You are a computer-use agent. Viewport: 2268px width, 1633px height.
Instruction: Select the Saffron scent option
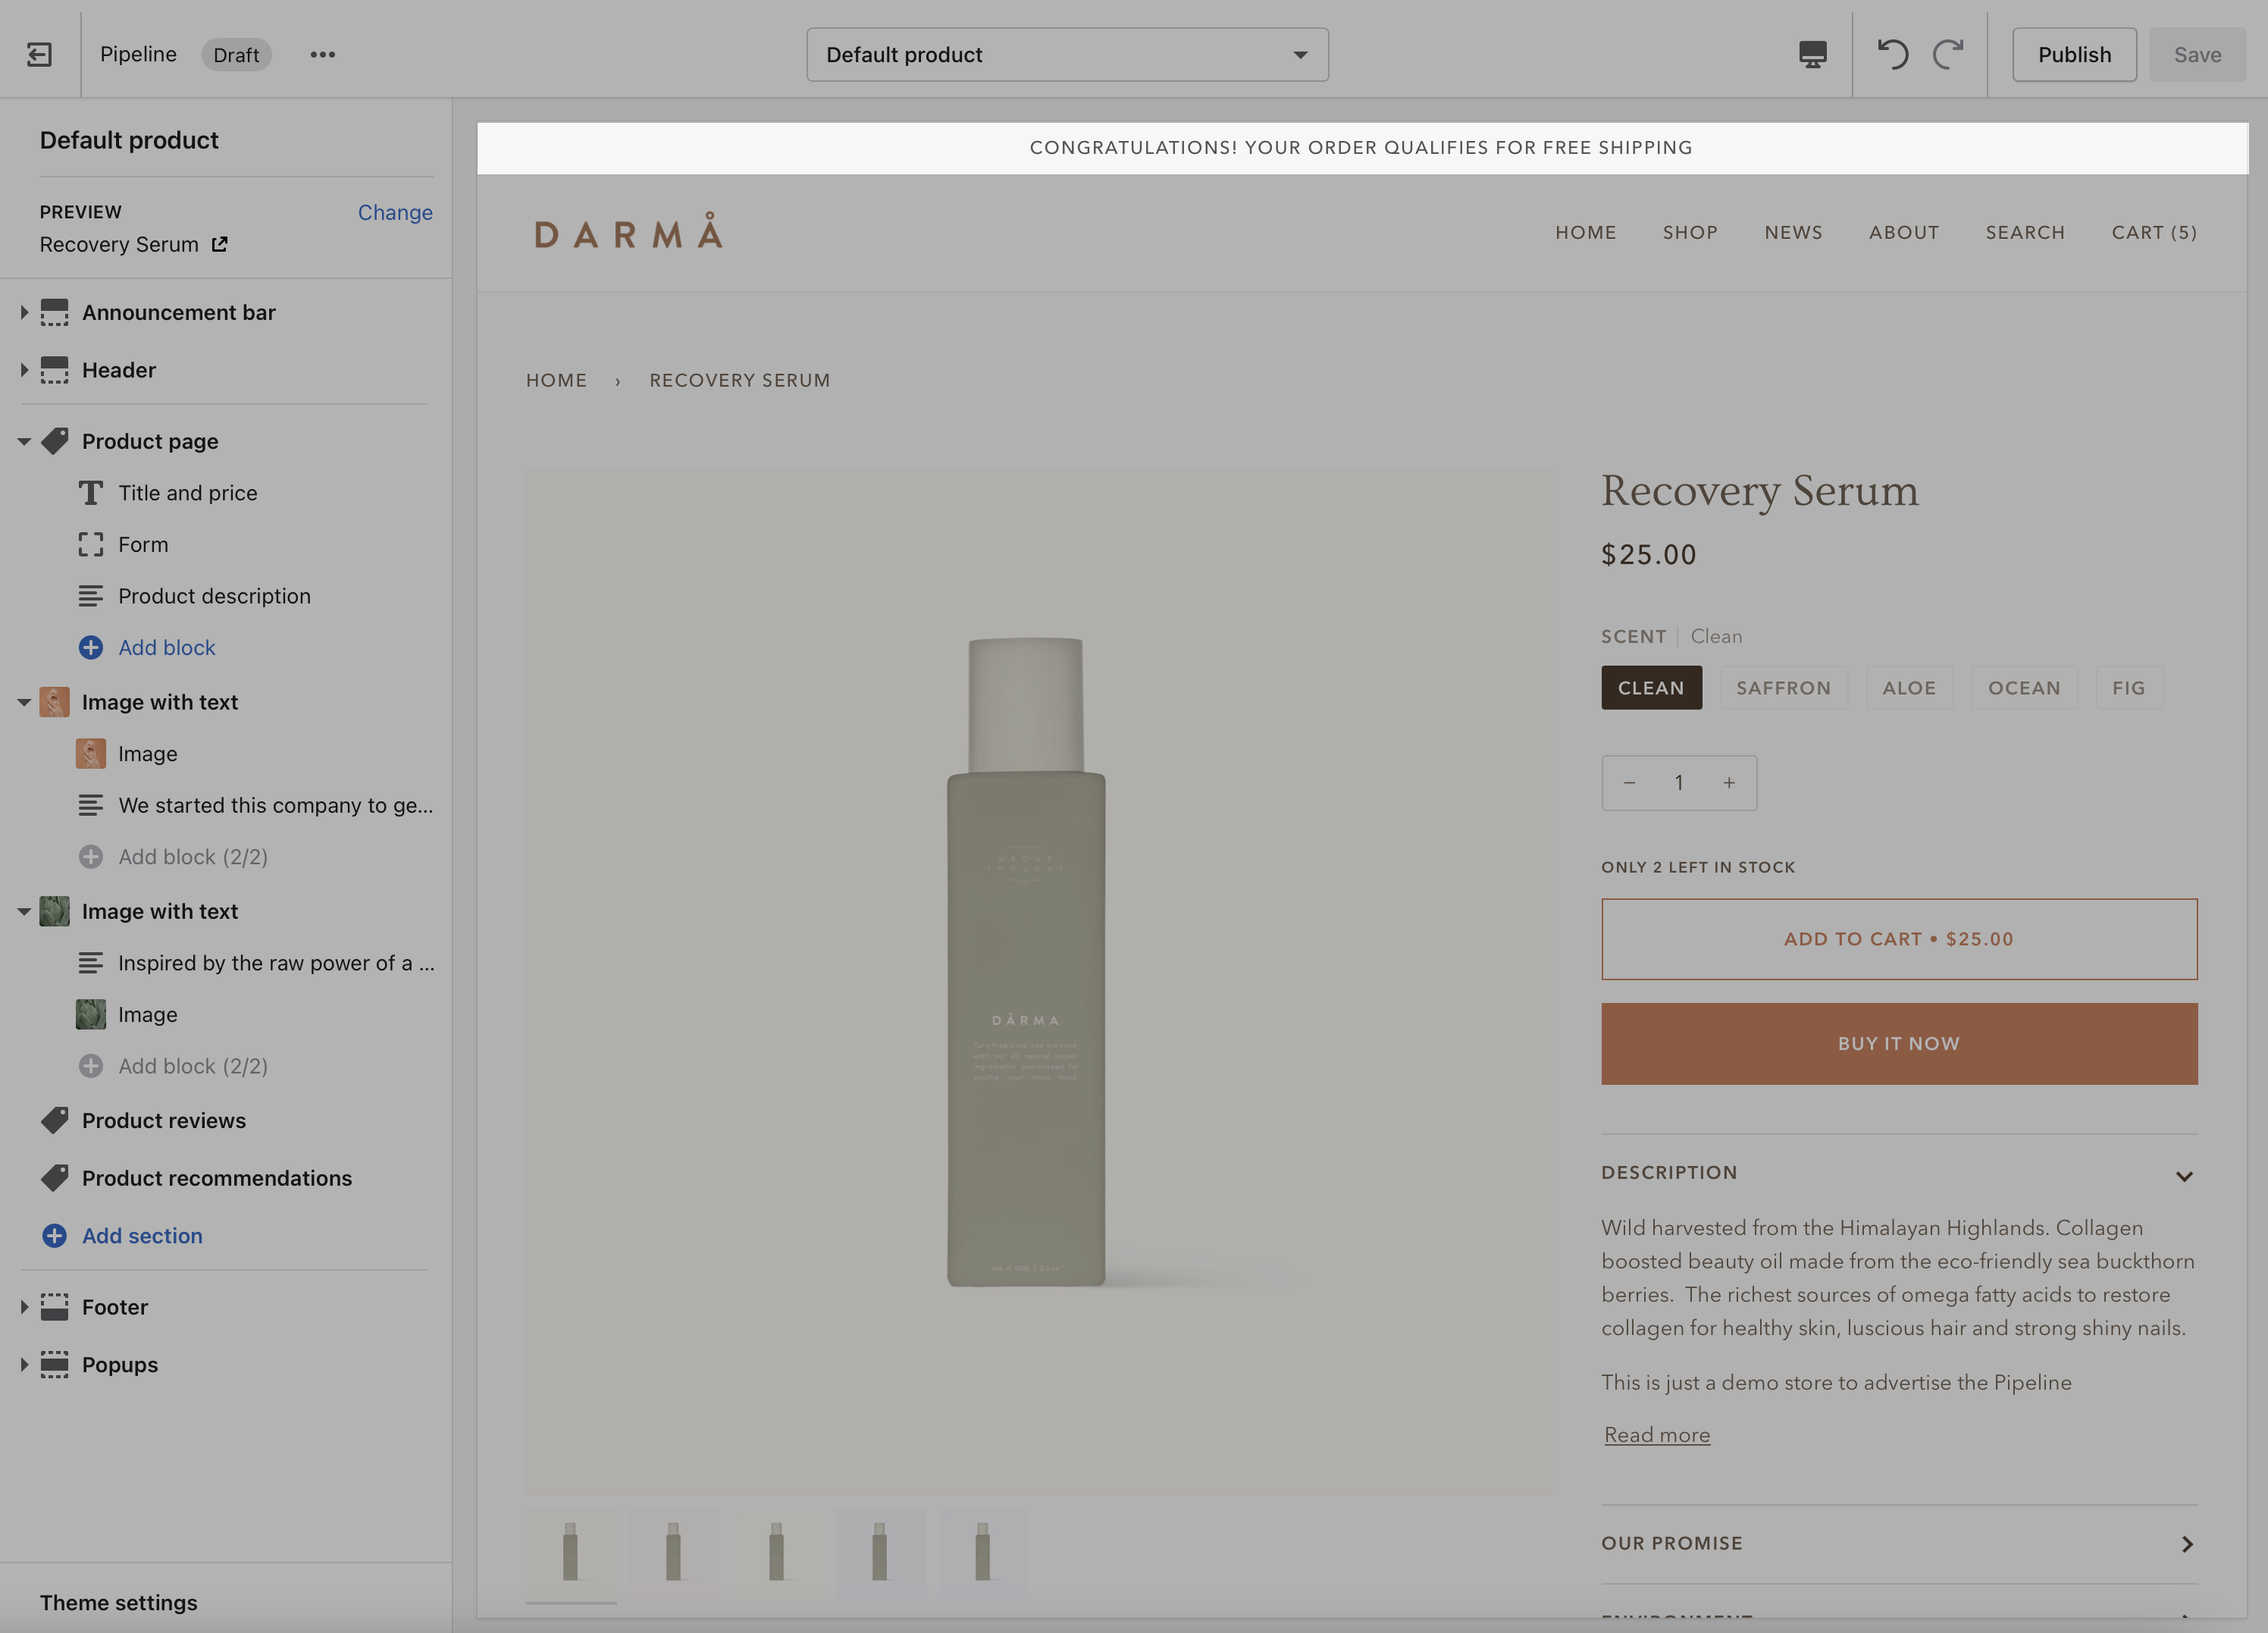coord(1783,688)
